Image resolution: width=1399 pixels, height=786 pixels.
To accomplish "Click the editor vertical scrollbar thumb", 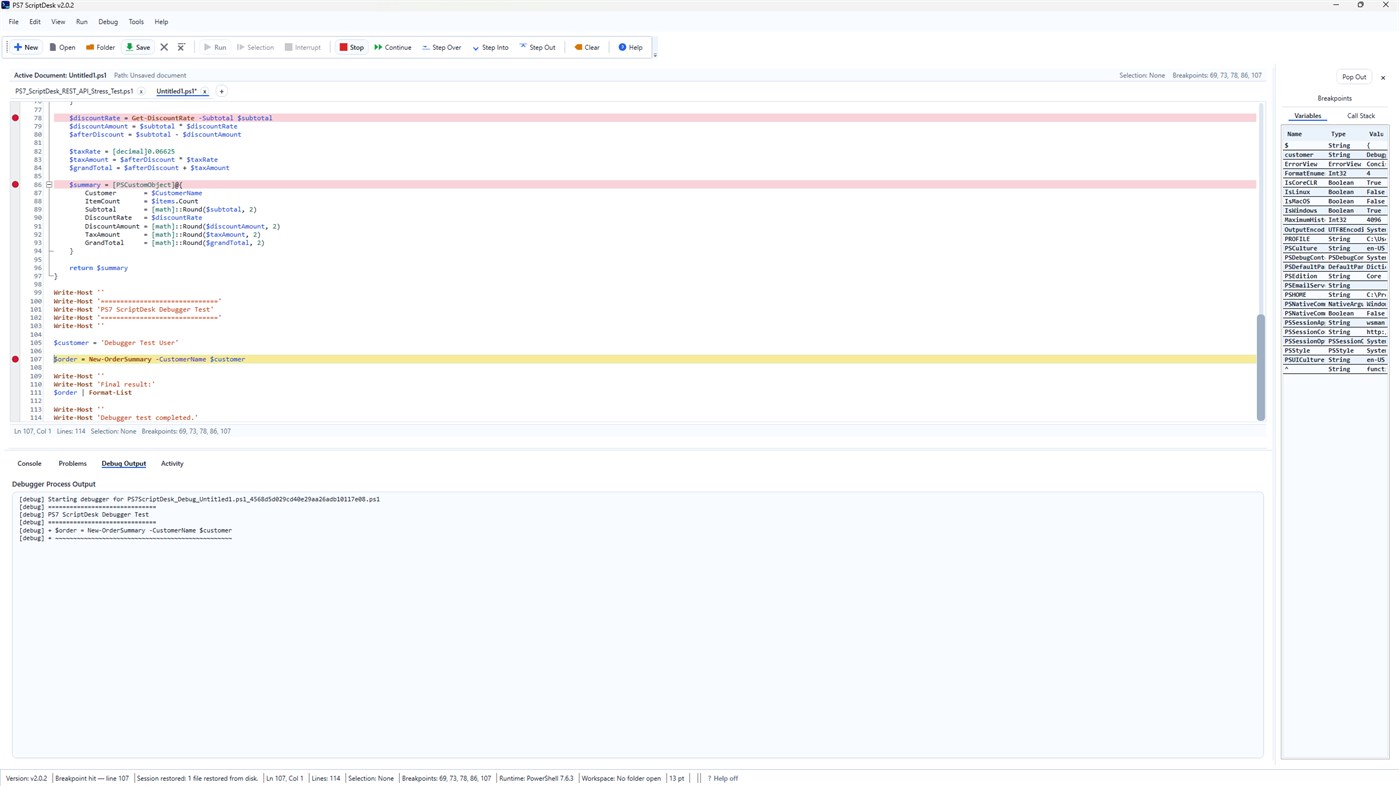I will click(x=1260, y=367).
